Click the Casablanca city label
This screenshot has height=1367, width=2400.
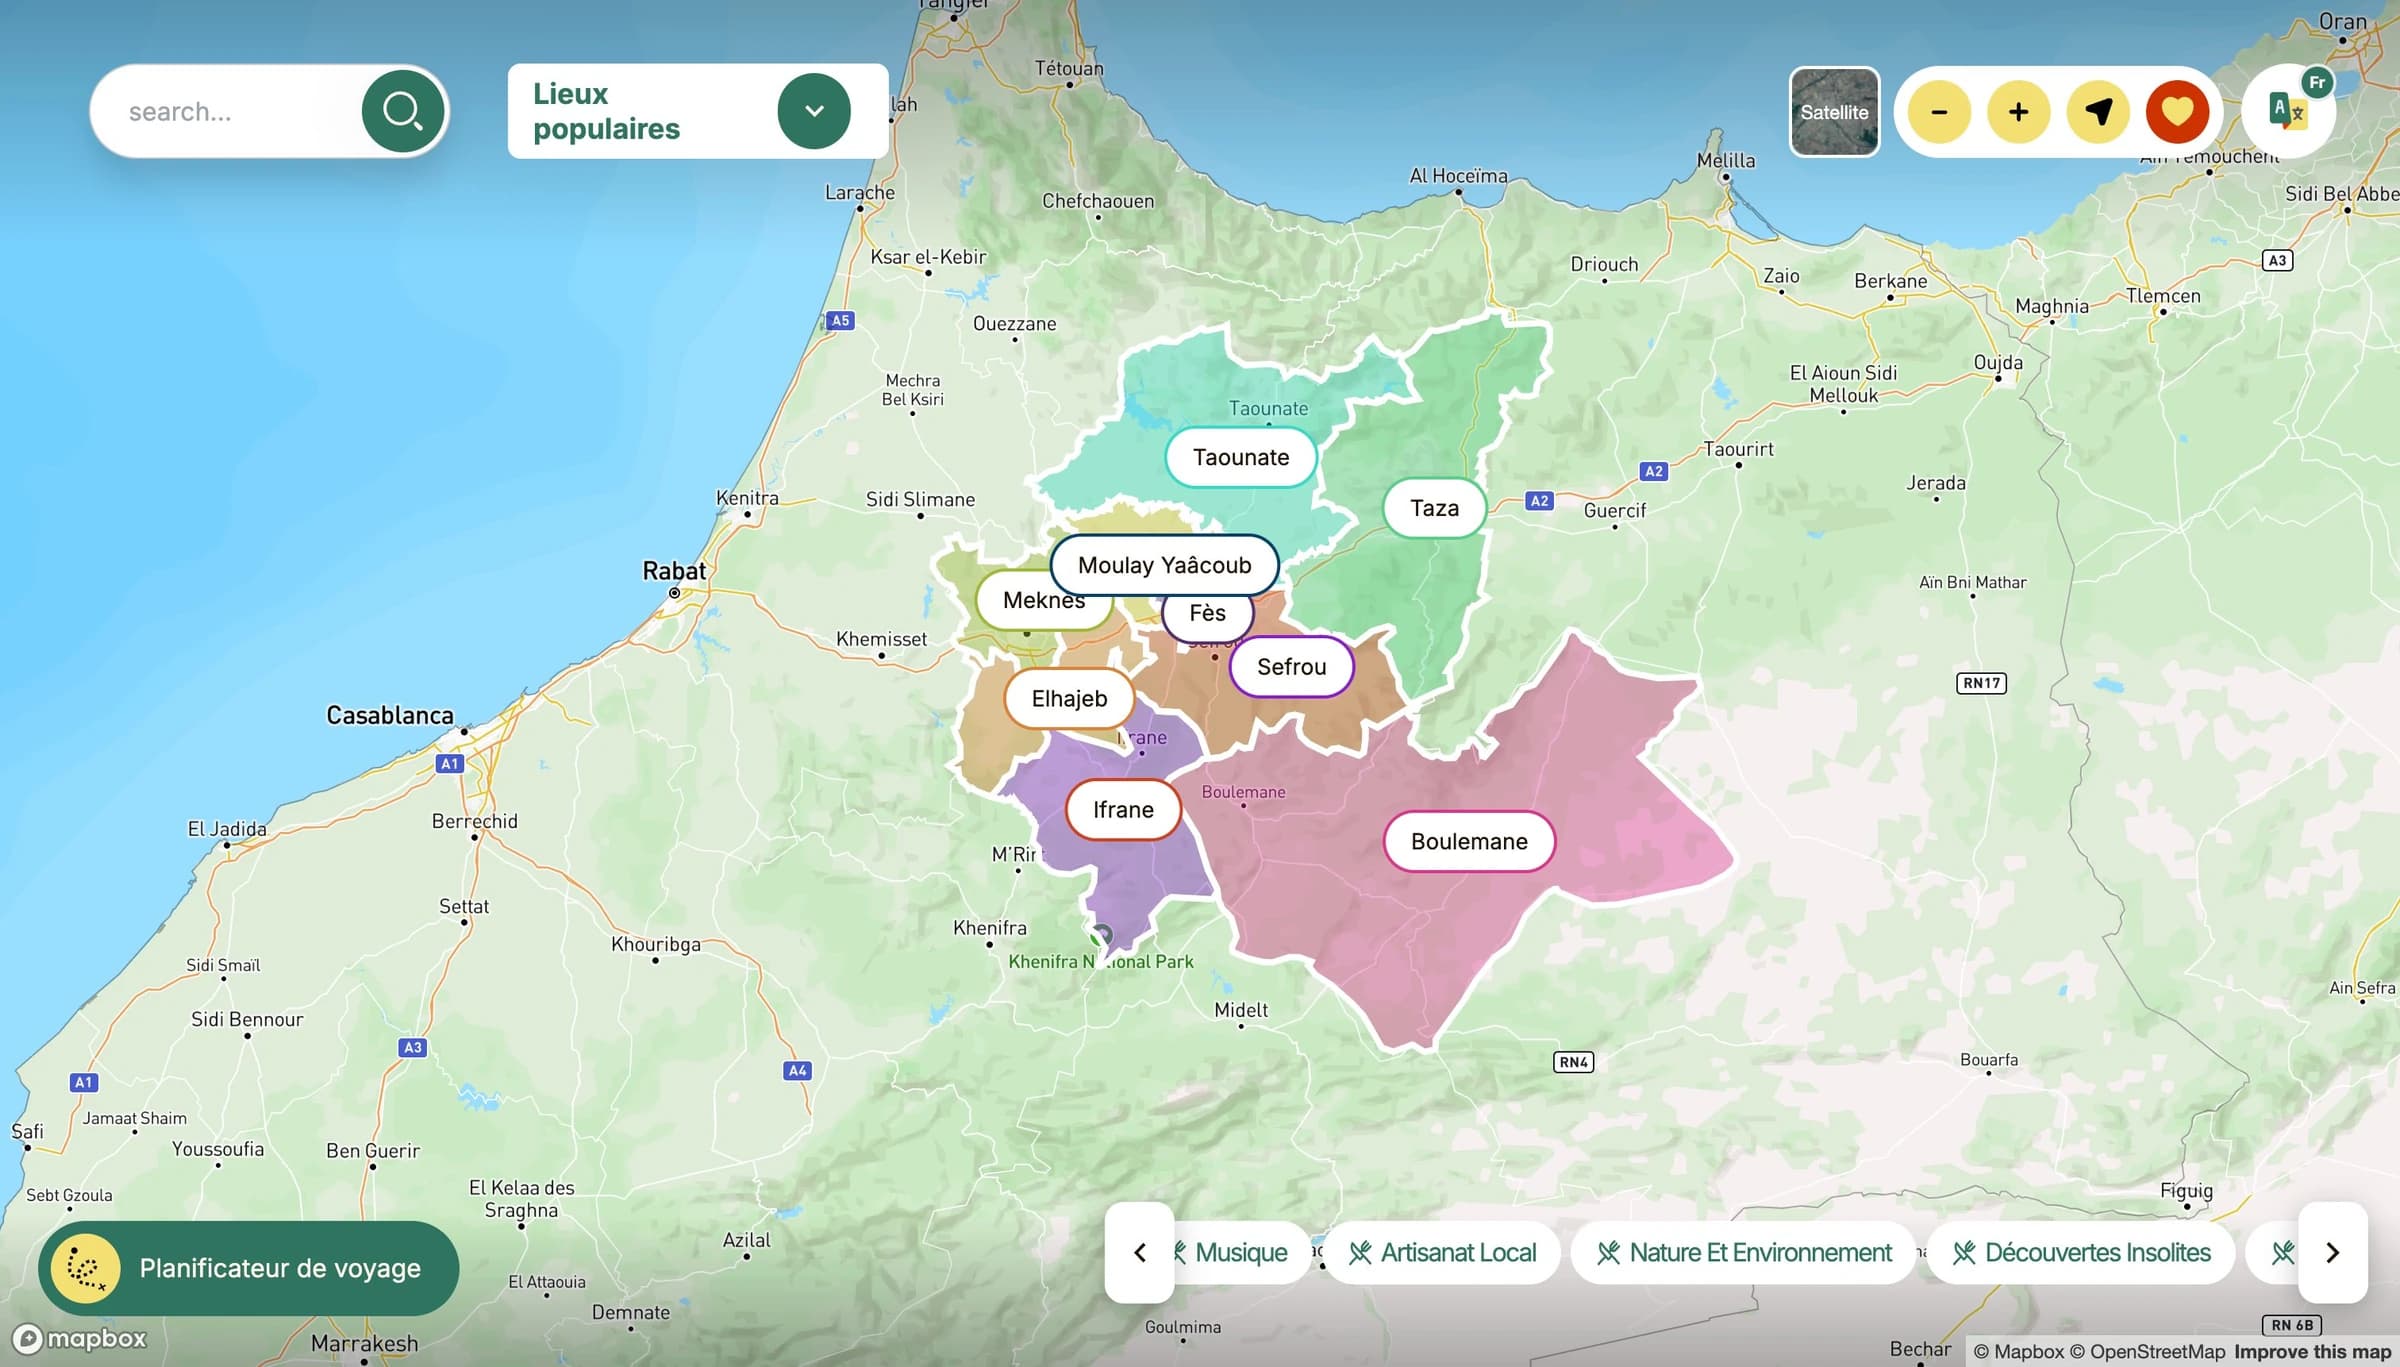(390, 716)
